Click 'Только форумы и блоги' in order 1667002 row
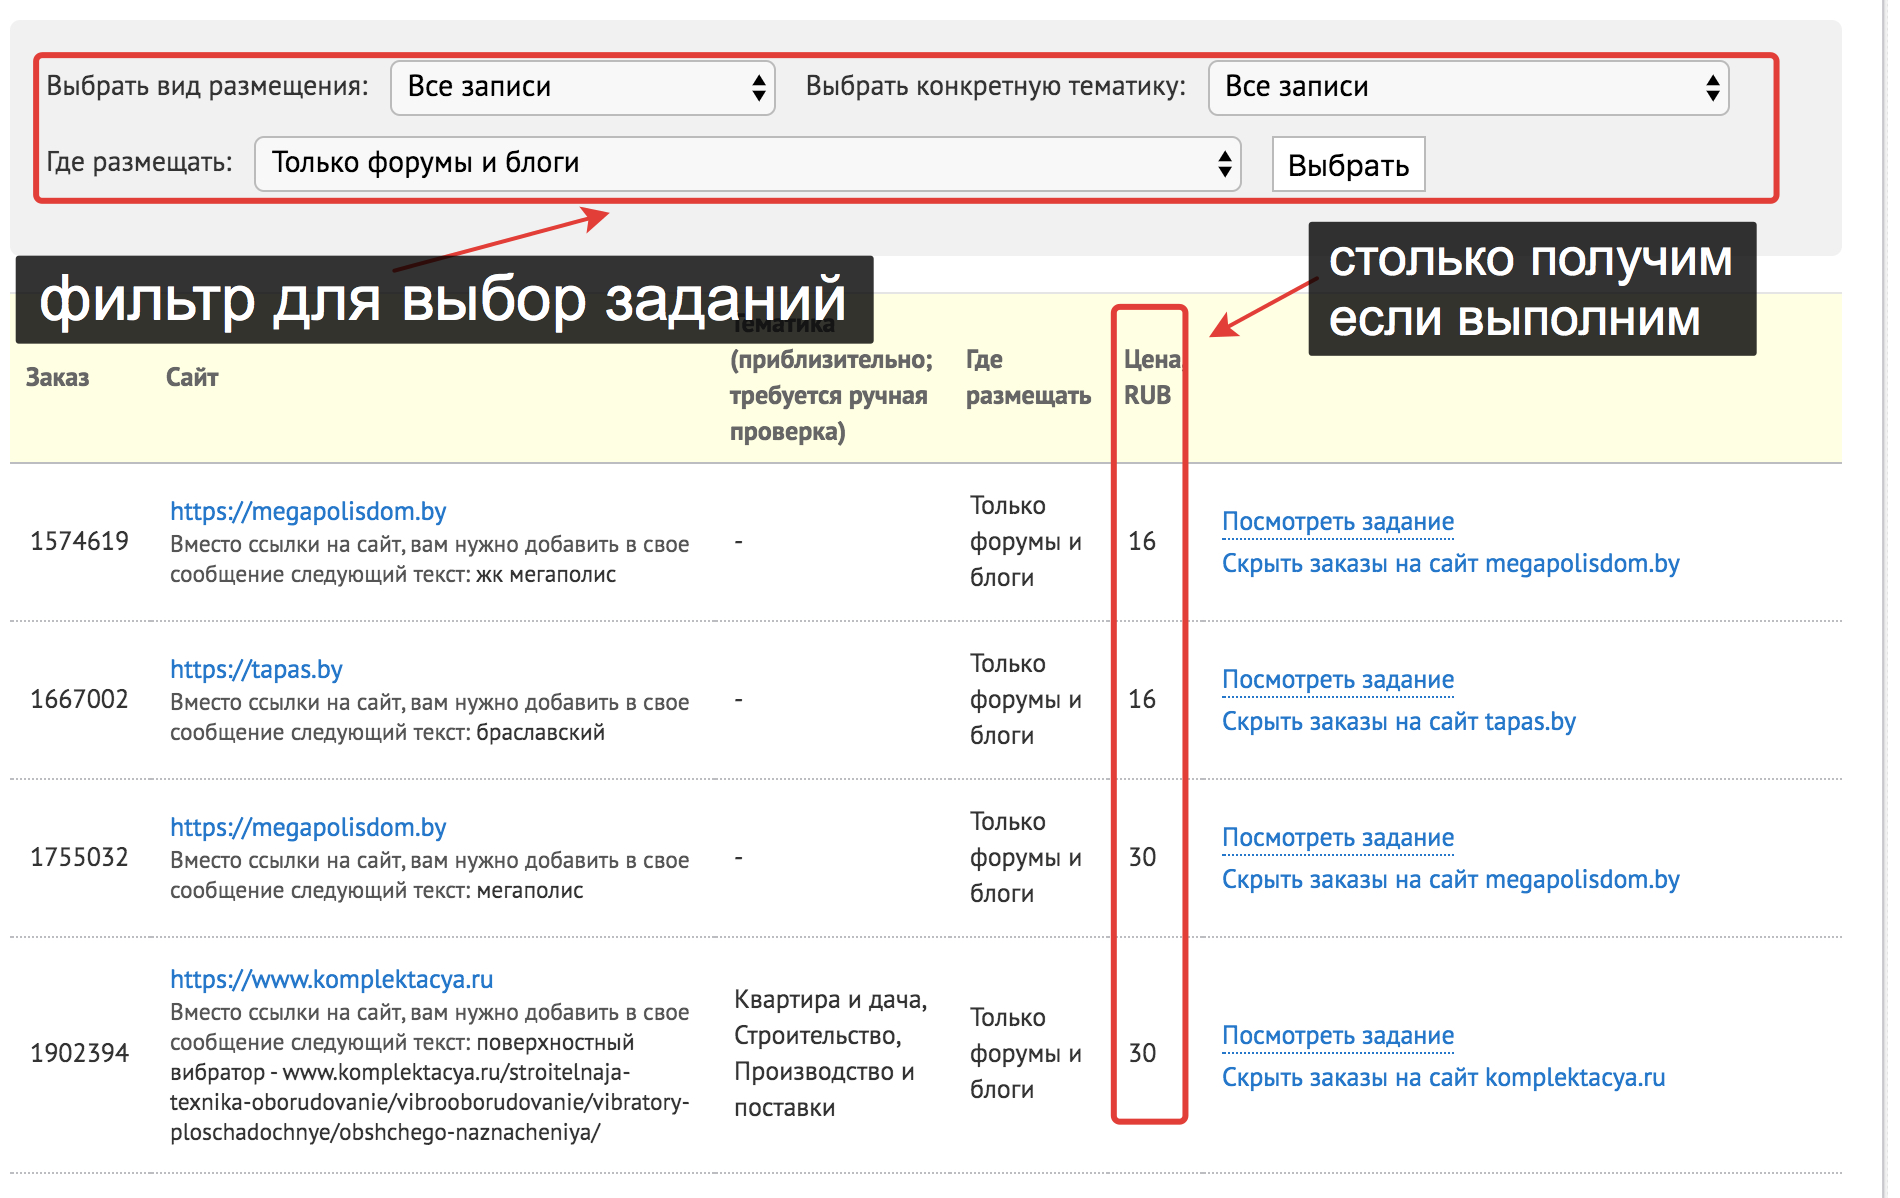This screenshot has width=1900, height=1198. [x=1026, y=699]
